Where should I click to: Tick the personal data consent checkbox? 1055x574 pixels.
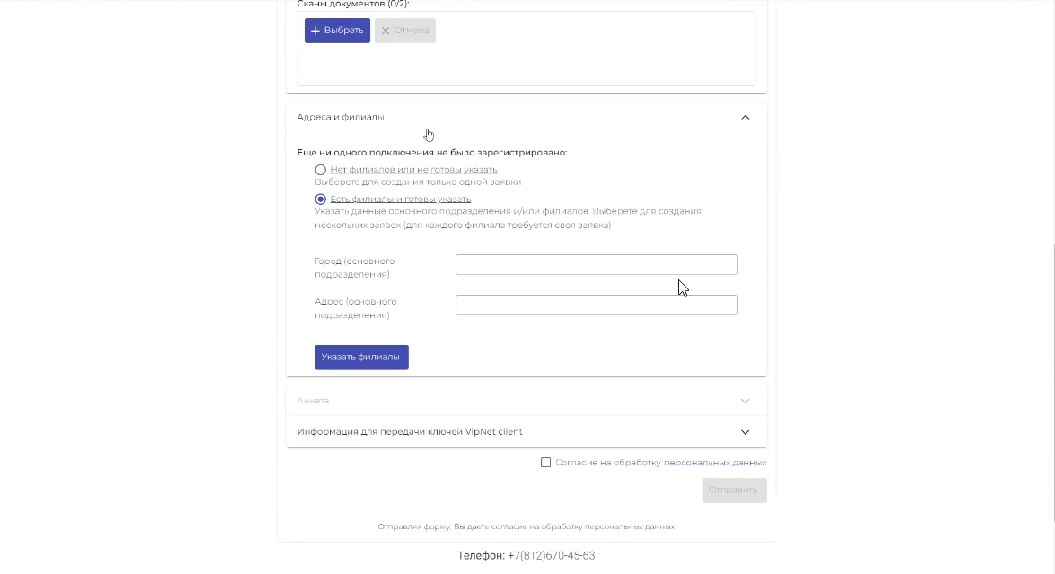pyautogui.click(x=546, y=462)
